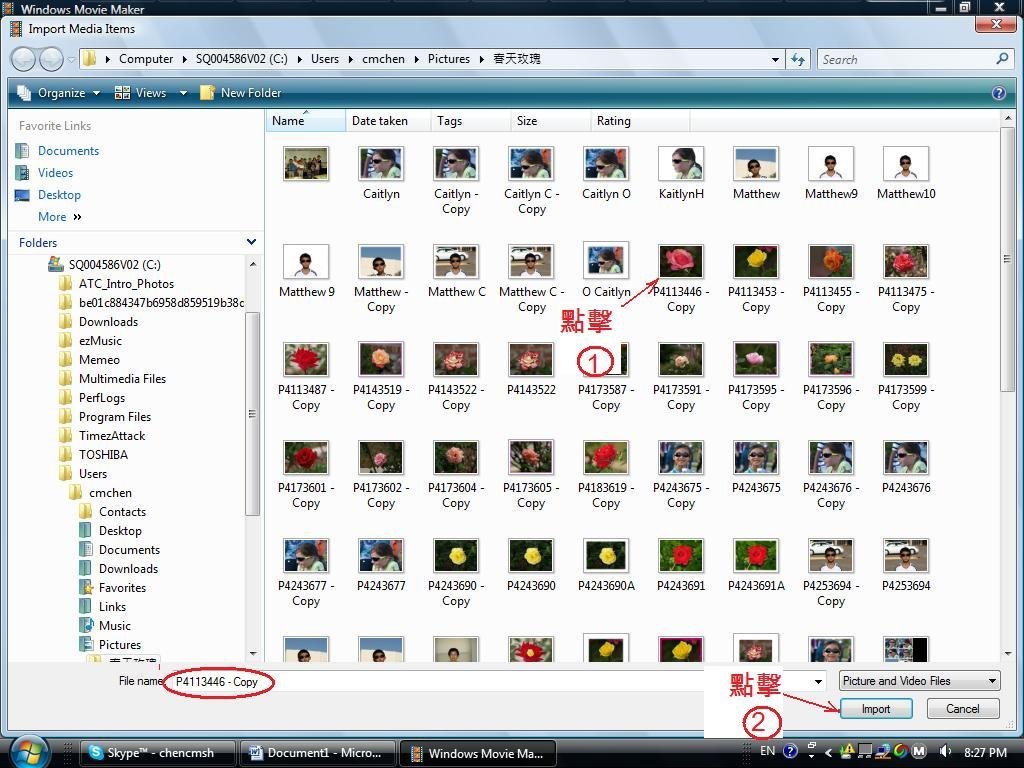Select the TOSHIBA folder
The image size is (1024, 768).
[x=103, y=455]
